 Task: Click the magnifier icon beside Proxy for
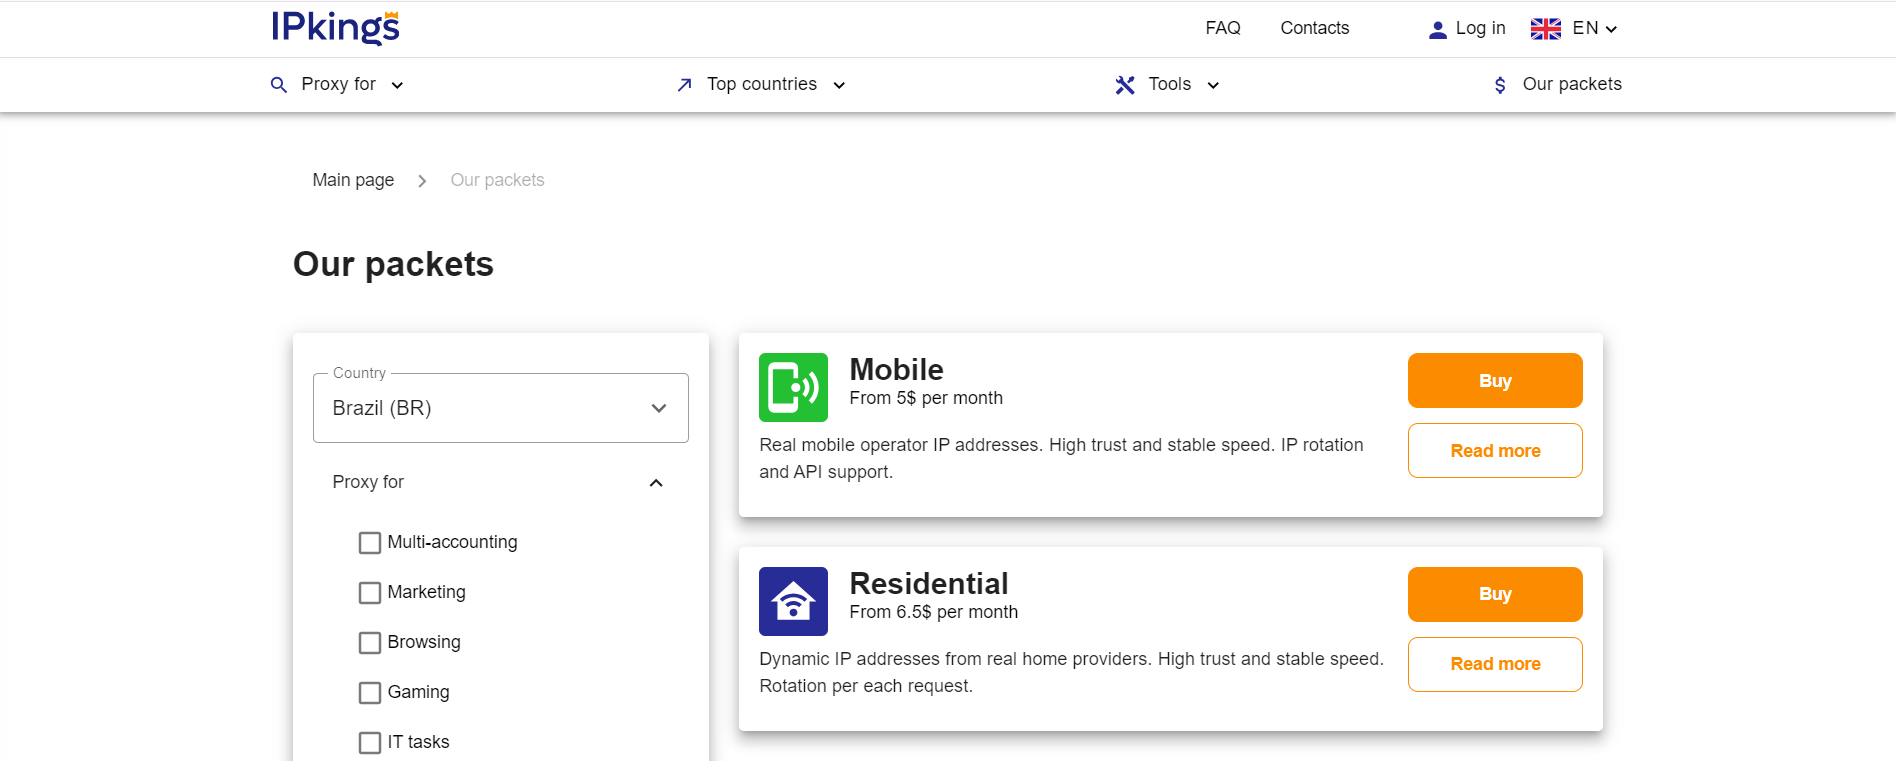click(x=279, y=85)
